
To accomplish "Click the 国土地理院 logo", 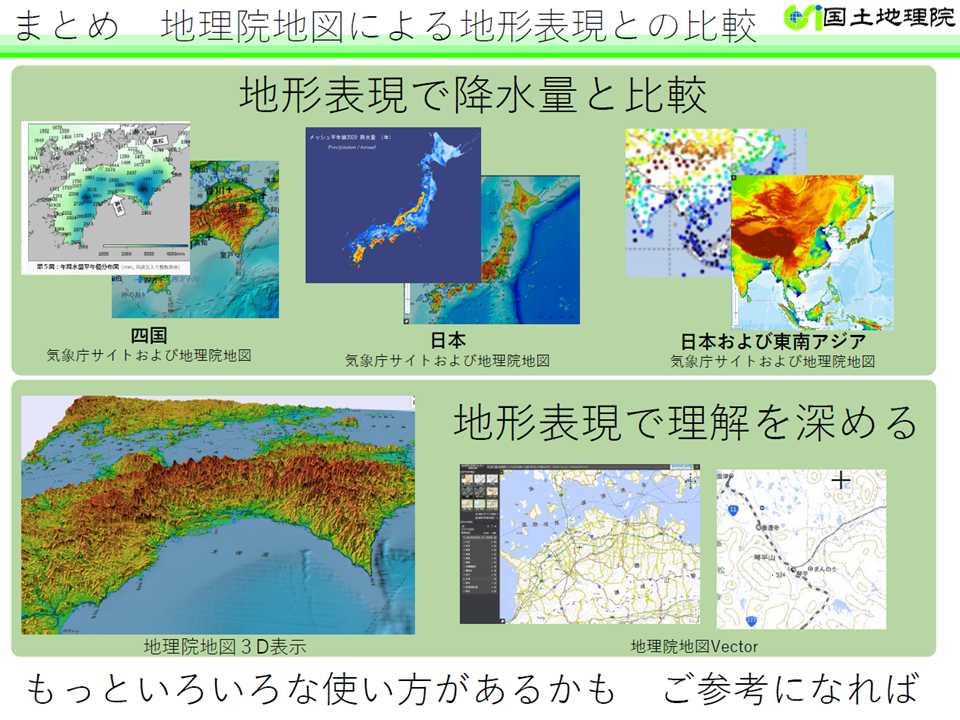I will click(x=869, y=17).
